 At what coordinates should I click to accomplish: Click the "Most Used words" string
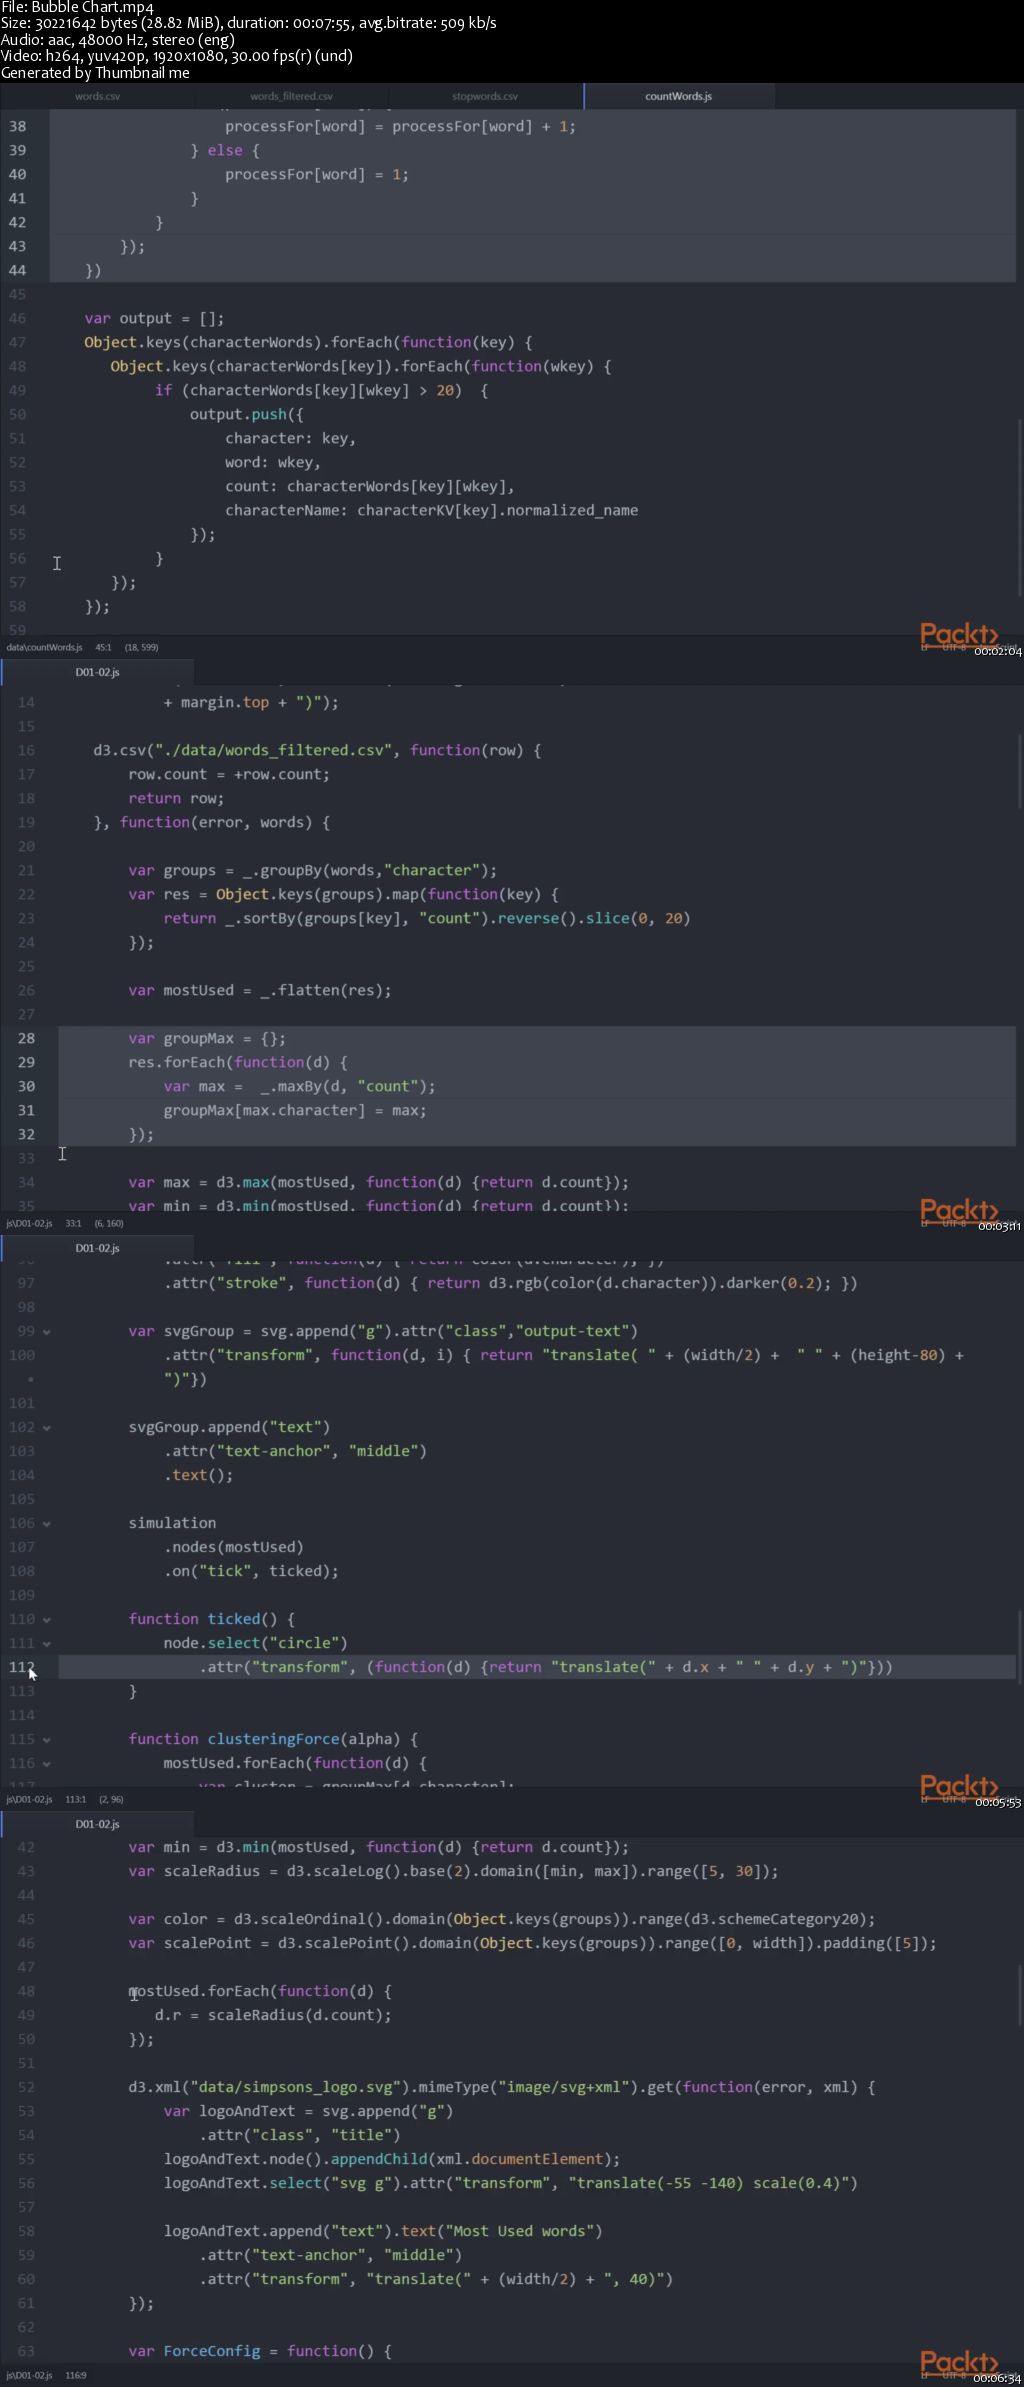point(523,2231)
